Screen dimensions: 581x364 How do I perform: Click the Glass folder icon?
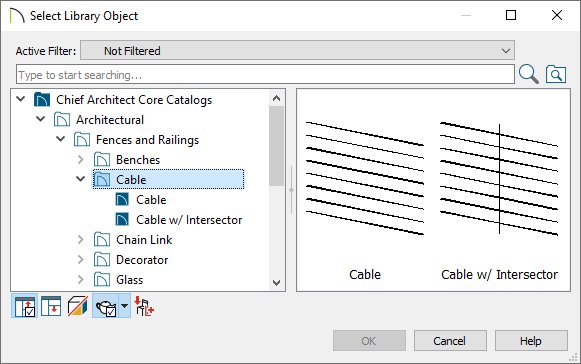point(102,280)
